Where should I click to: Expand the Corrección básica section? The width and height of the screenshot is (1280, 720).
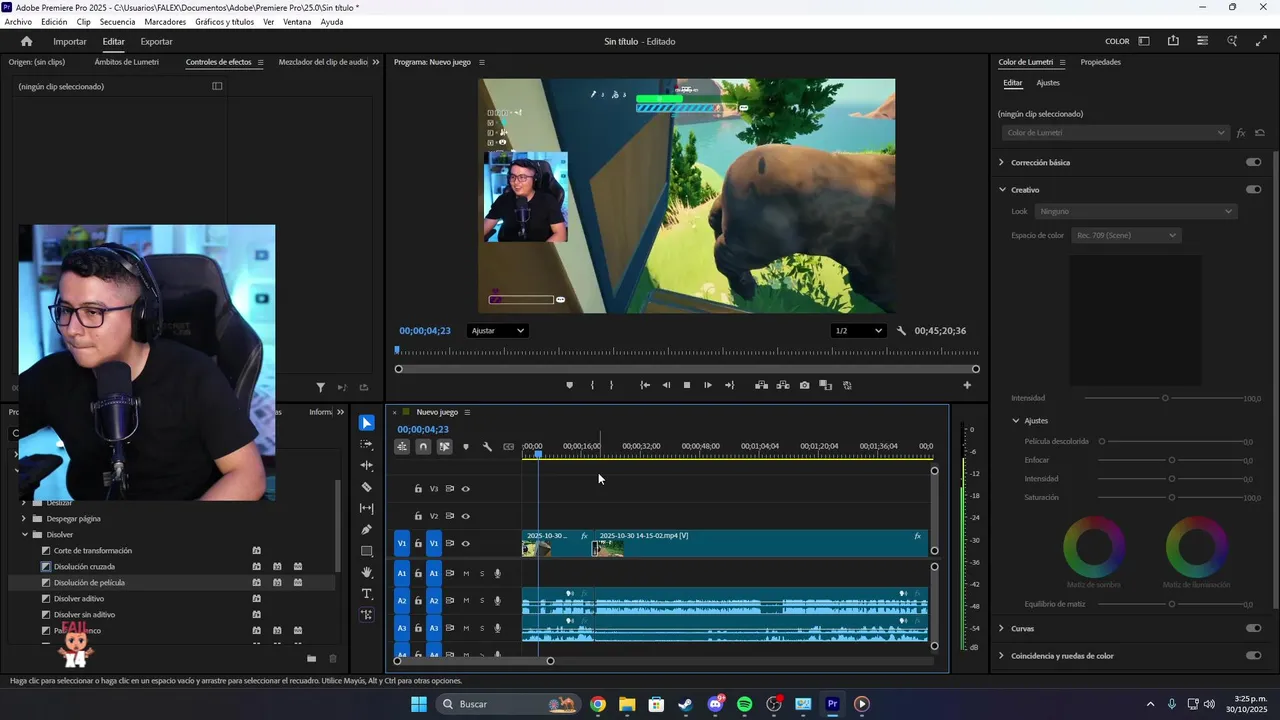click(1001, 162)
